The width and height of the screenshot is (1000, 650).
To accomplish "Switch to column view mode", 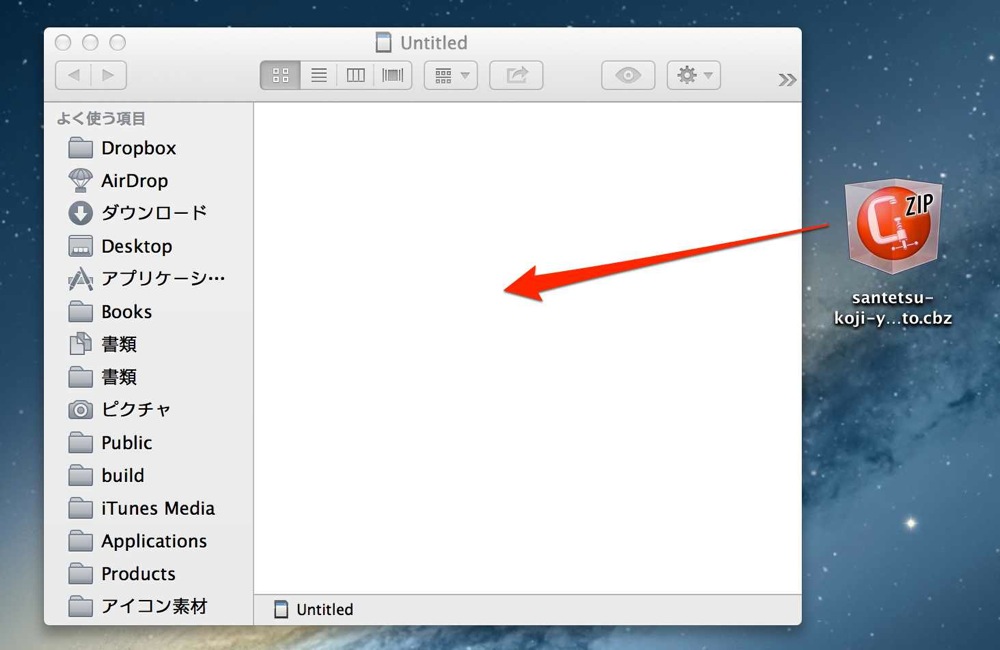I will click(x=356, y=75).
